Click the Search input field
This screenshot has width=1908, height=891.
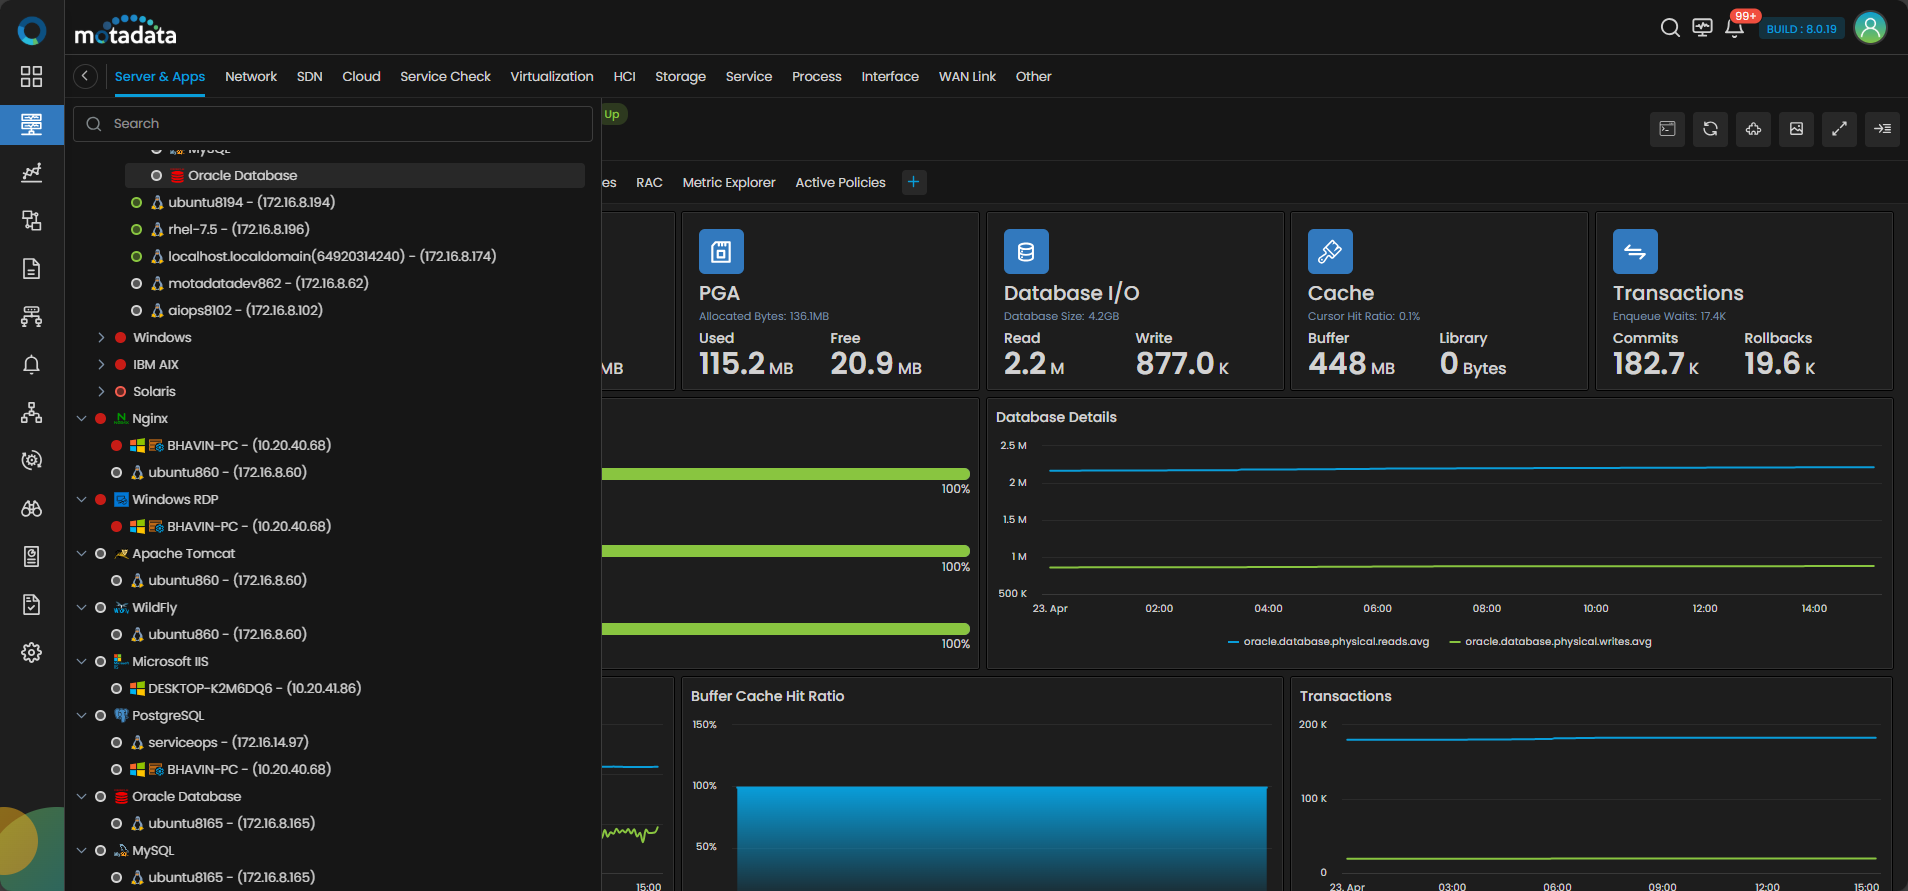click(333, 124)
